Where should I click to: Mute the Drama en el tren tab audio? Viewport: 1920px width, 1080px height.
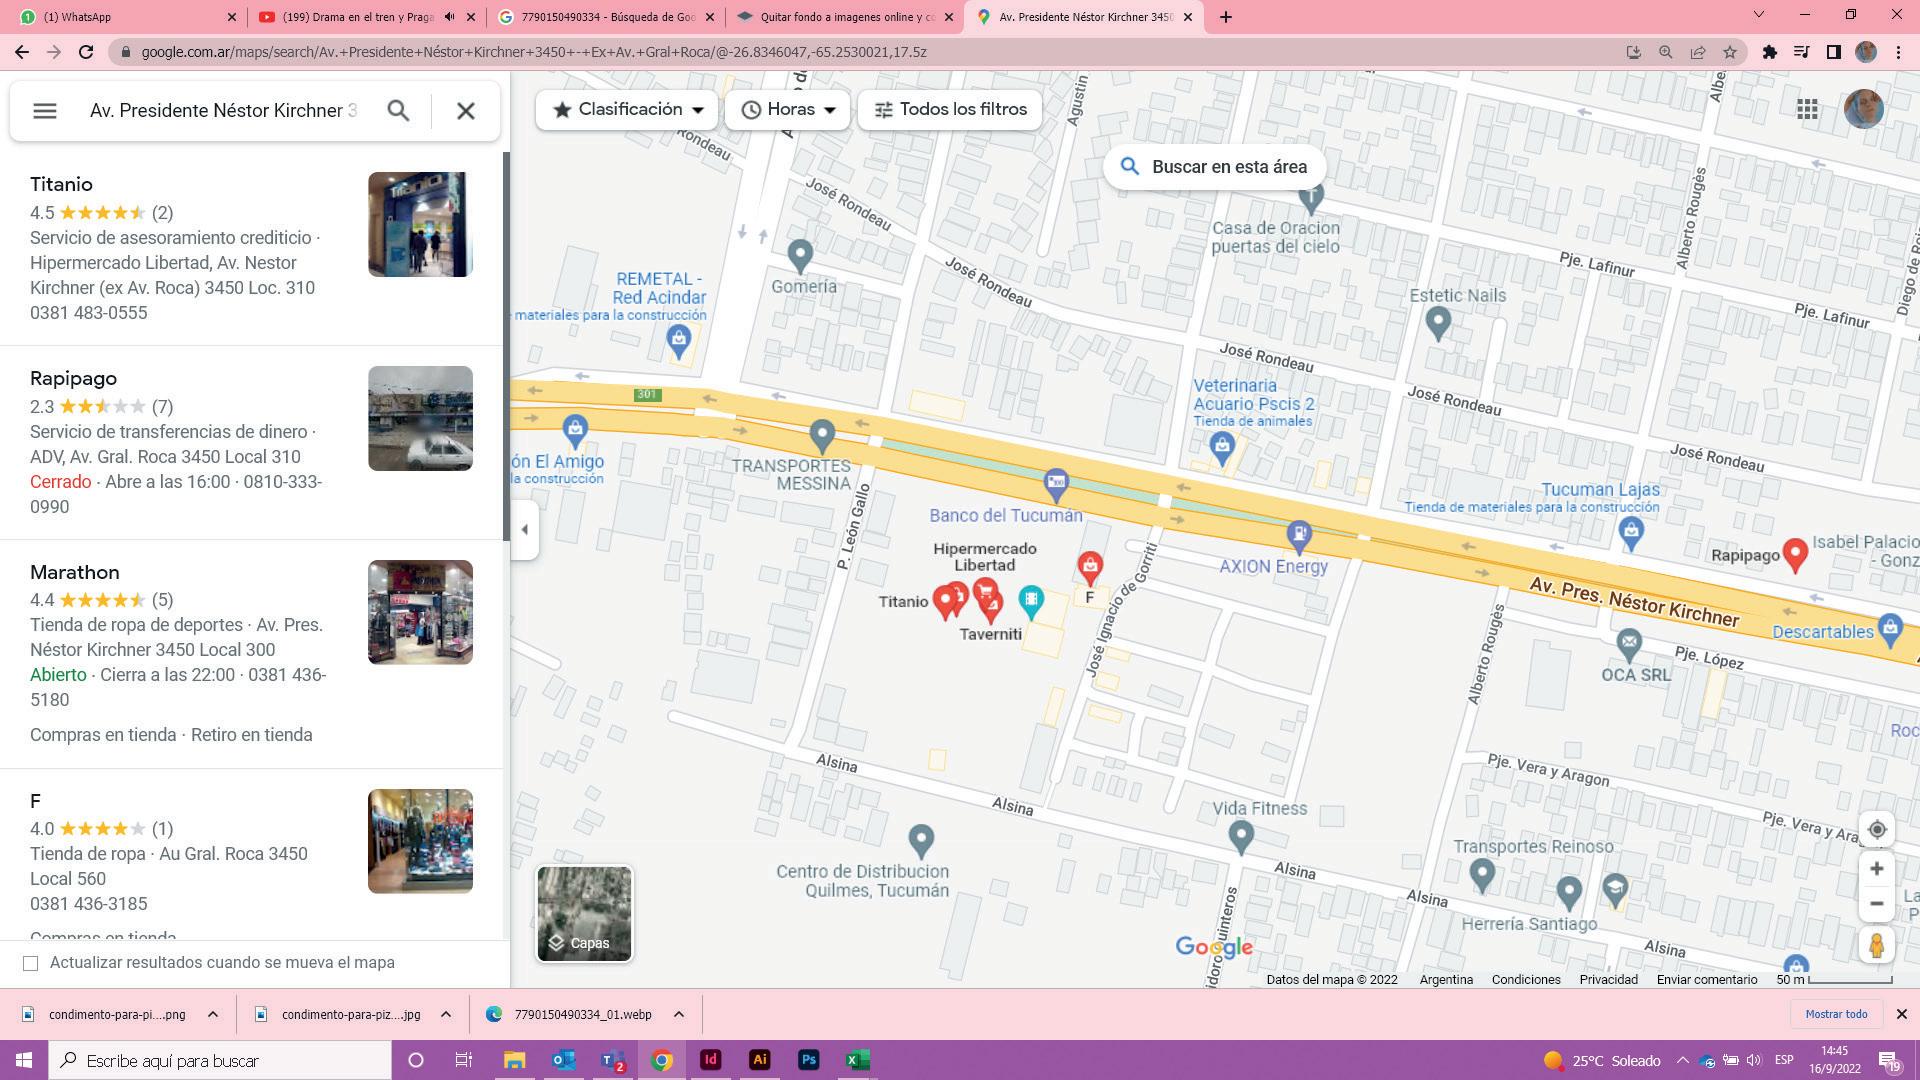(450, 17)
